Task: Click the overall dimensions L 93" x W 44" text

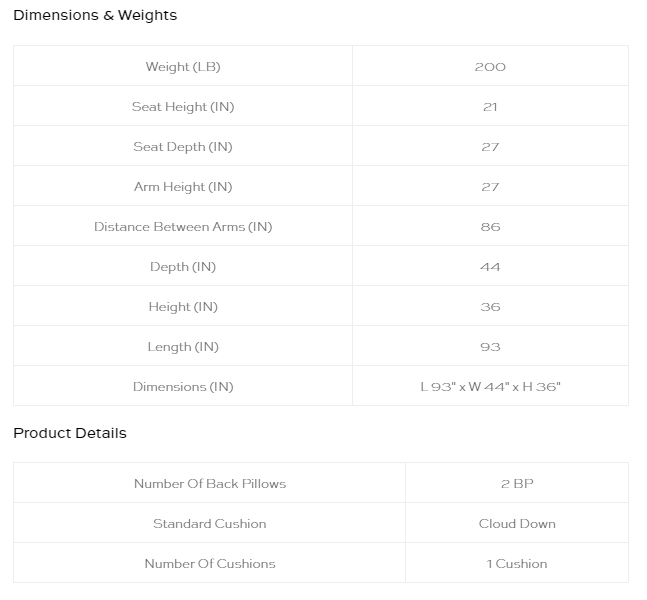Action: pos(463,387)
